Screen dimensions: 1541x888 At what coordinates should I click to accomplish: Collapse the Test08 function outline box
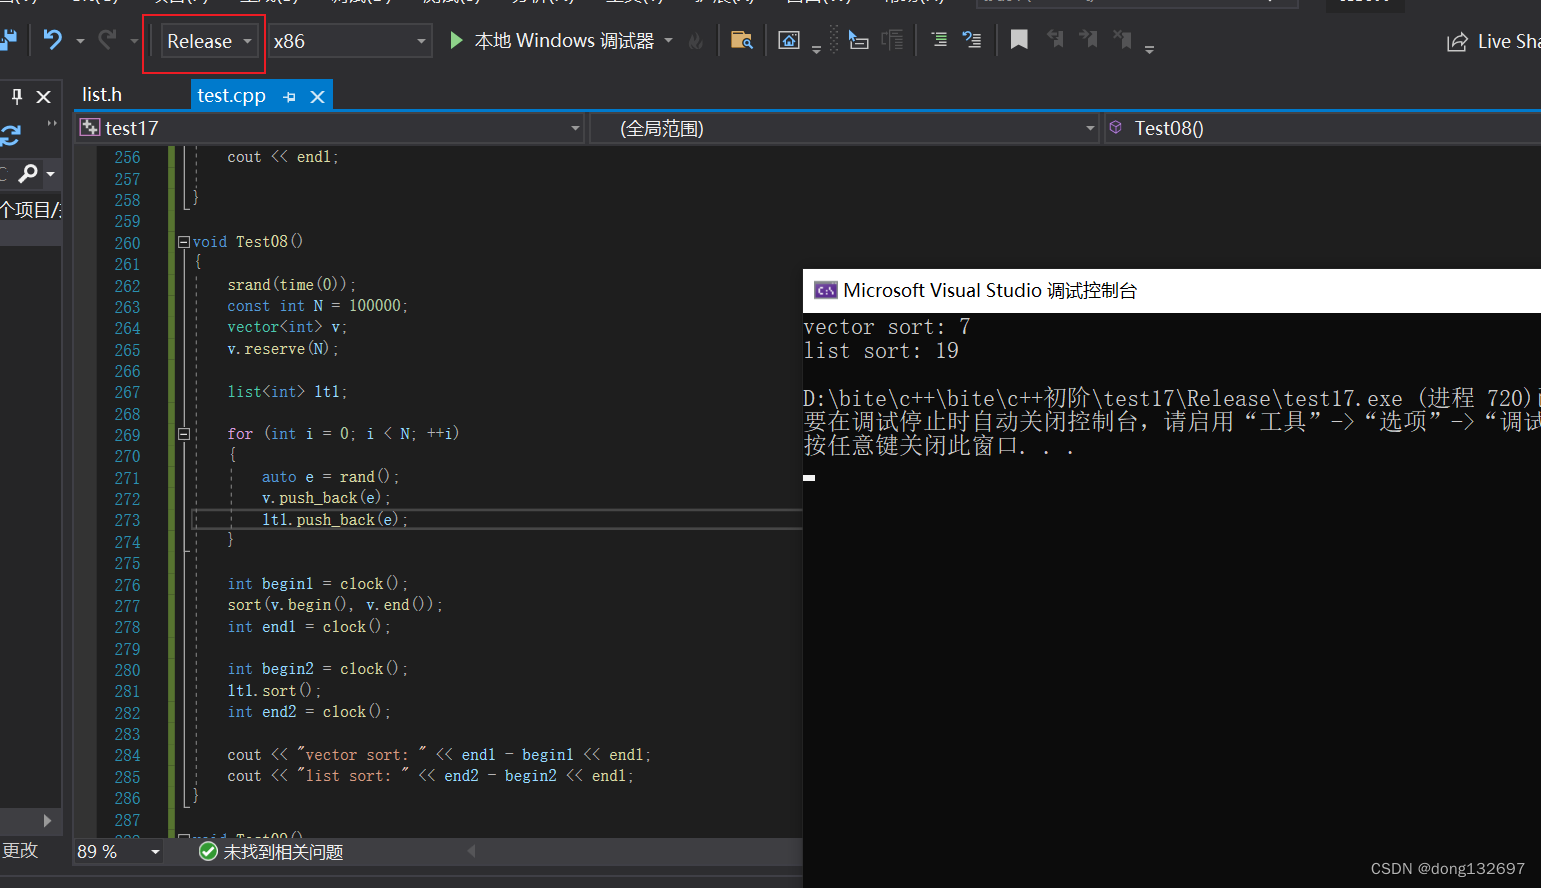point(184,241)
